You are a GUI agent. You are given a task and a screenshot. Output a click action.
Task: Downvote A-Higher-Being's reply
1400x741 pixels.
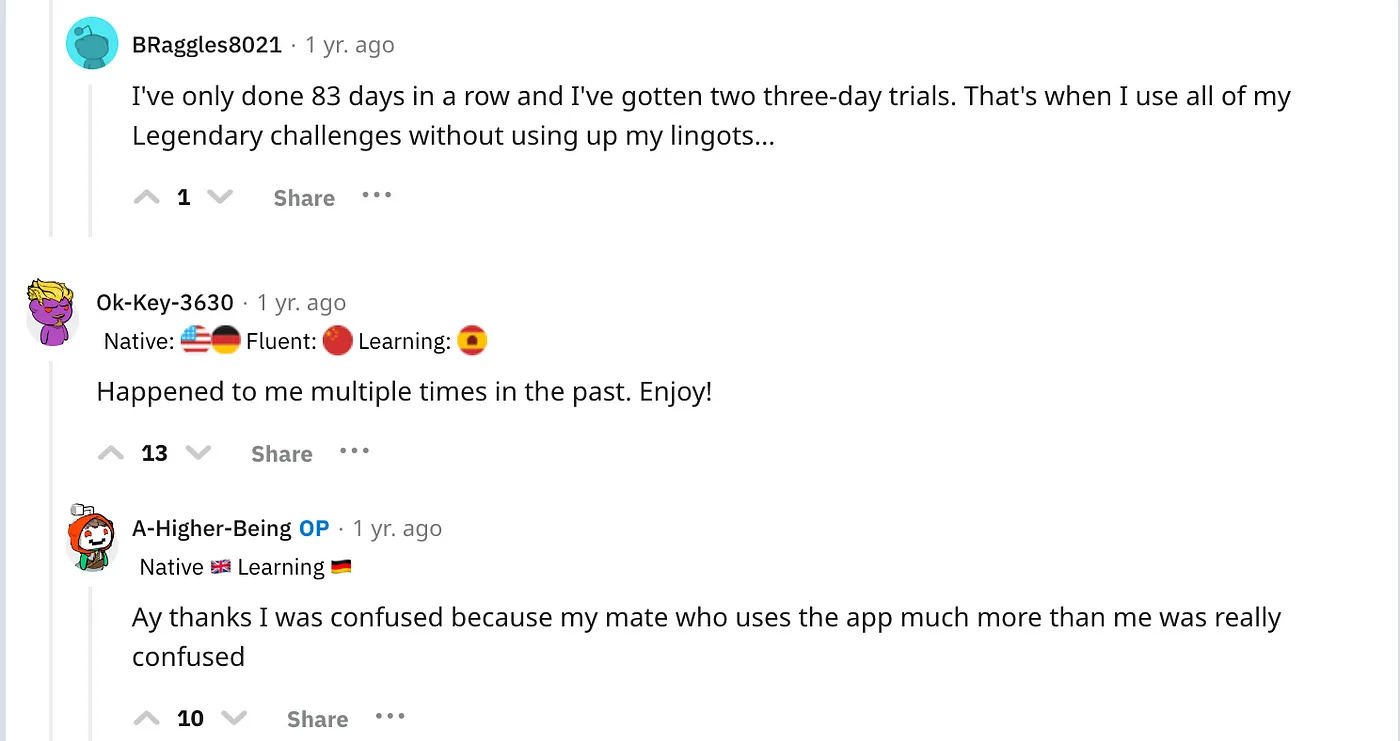[233, 718]
